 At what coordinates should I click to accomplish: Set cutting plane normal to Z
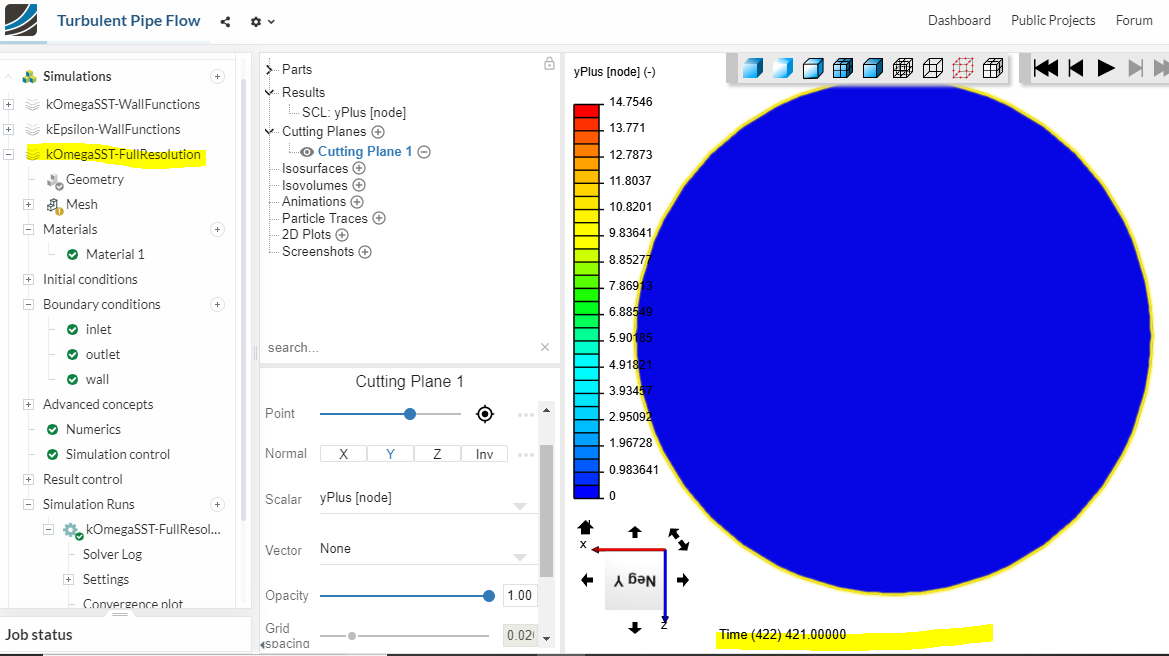[437, 454]
